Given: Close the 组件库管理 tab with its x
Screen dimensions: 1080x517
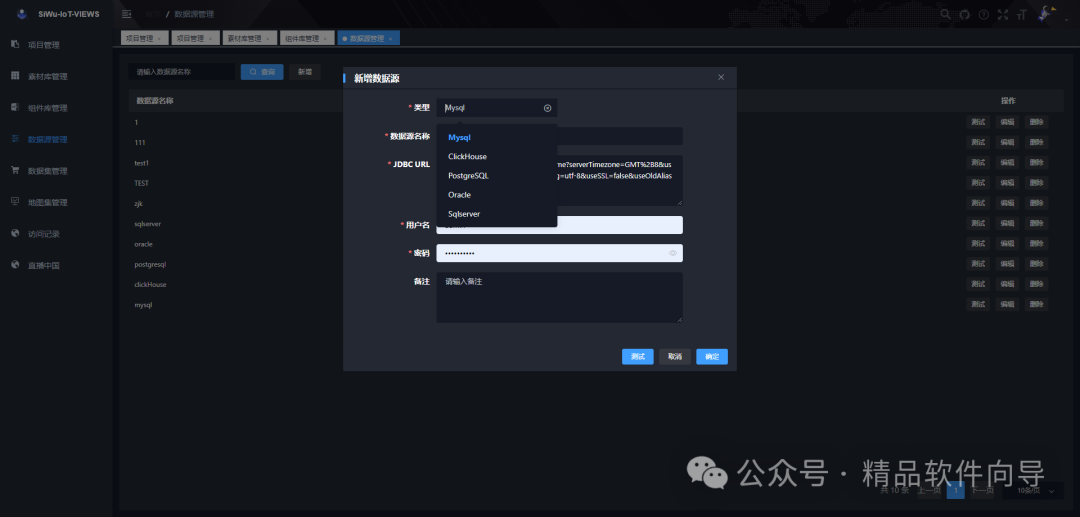Looking at the screenshot, I should pos(325,39).
